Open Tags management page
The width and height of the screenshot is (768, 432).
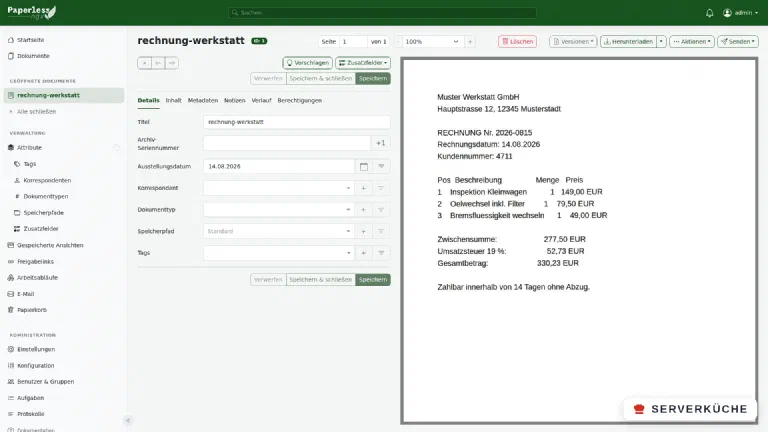pos(29,164)
